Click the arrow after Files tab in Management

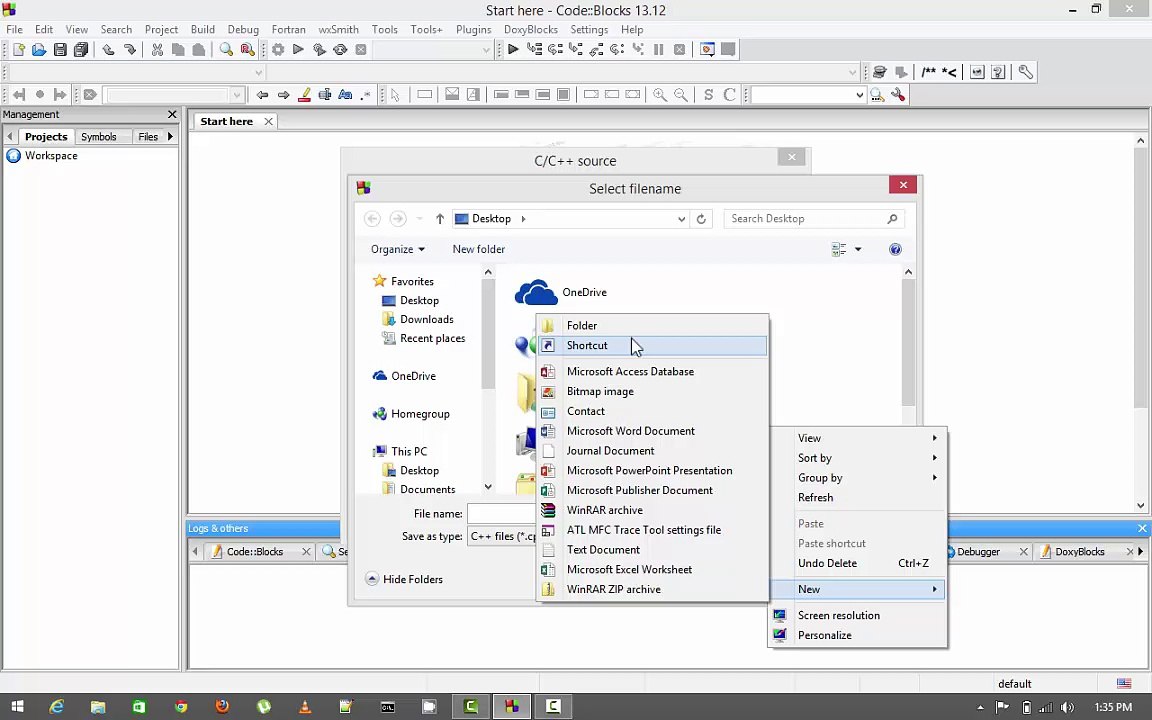coord(170,136)
